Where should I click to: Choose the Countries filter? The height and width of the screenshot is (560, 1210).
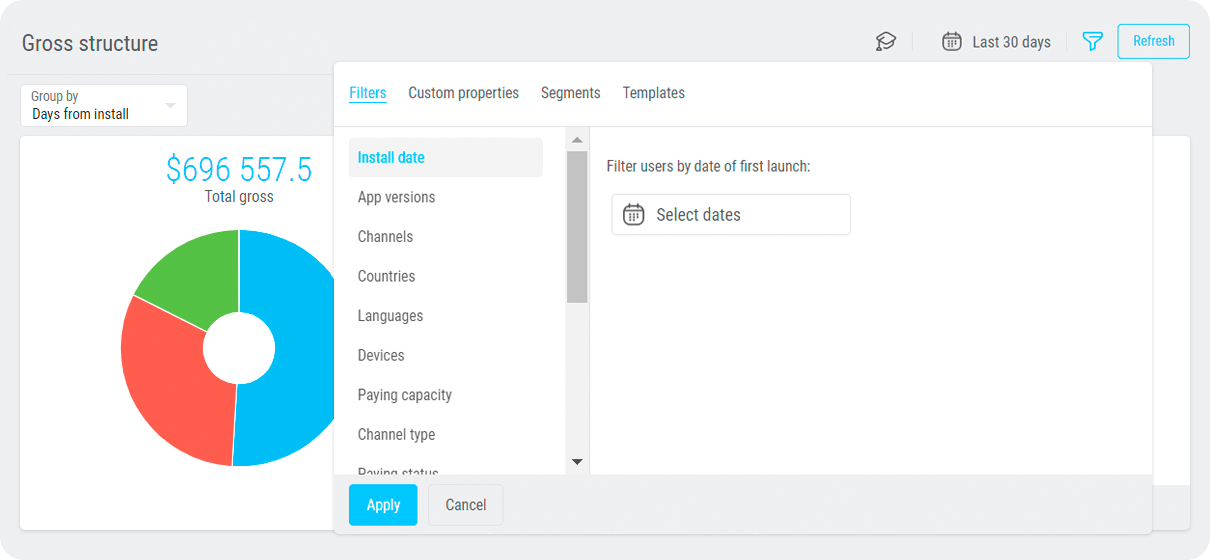pyautogui.click(x=386, y=276)
